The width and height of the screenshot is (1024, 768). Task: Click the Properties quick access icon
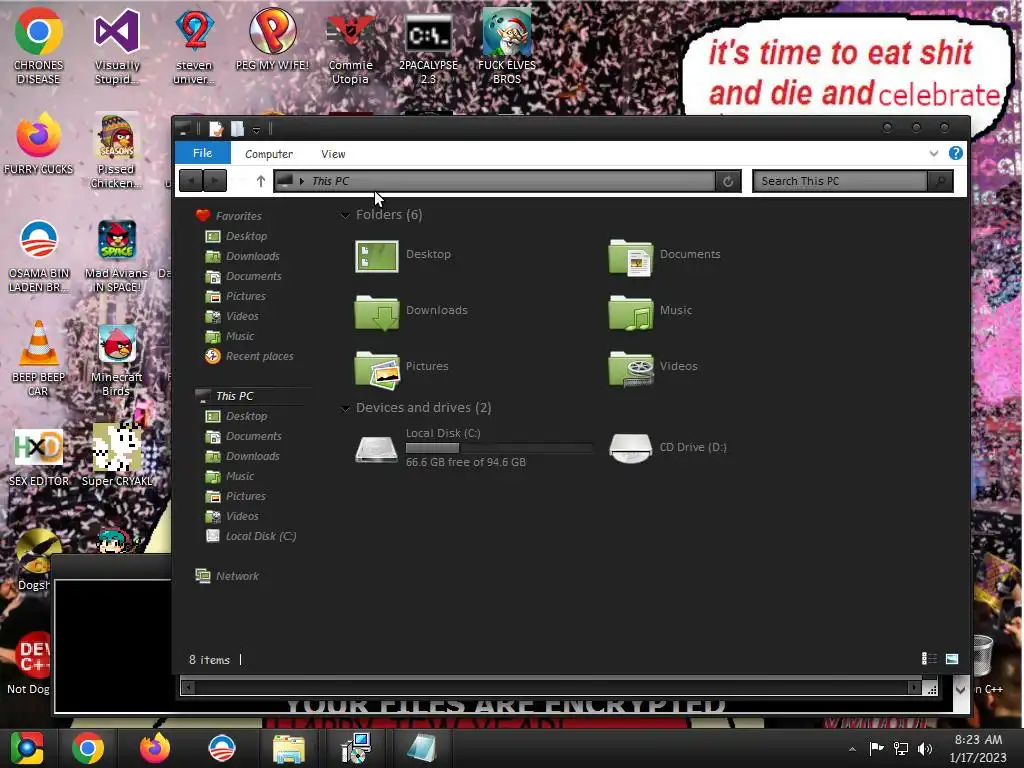(216, 129)
